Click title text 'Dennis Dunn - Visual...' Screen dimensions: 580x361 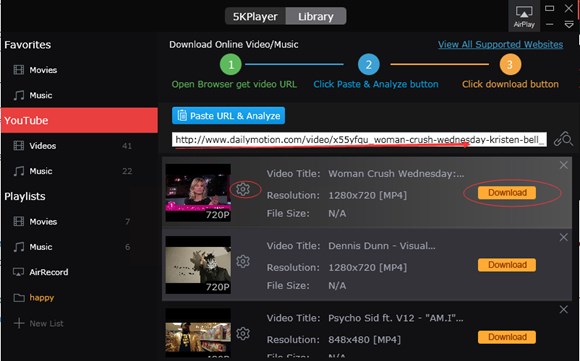coord(382,246)
